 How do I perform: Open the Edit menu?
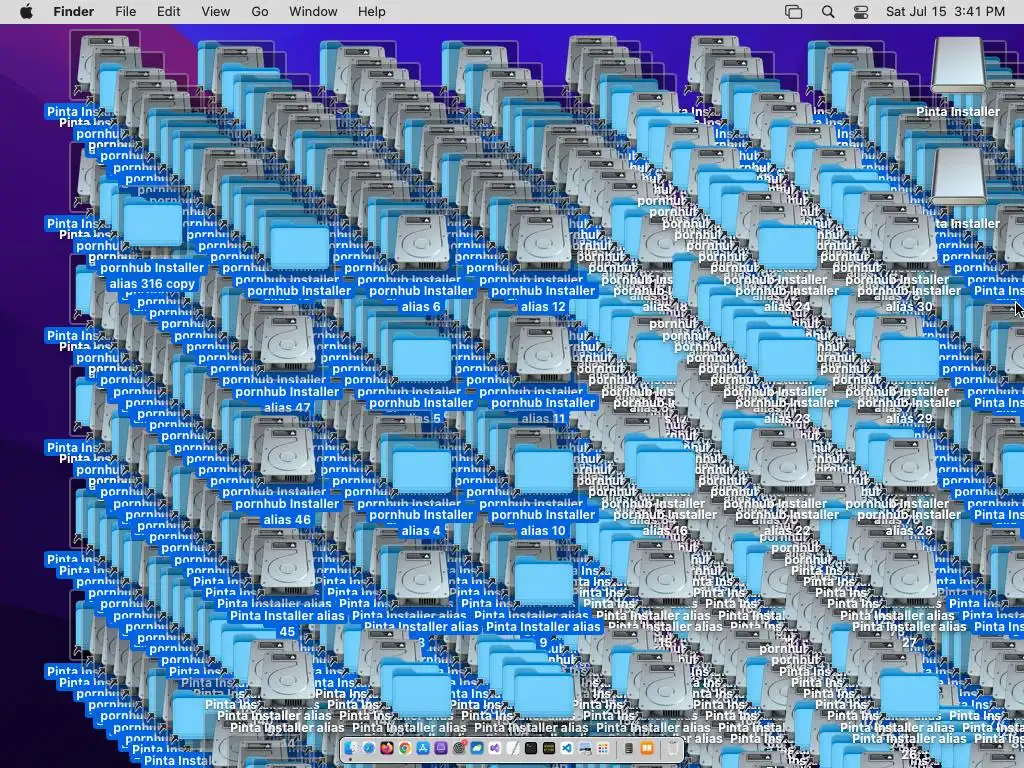coord(168,12)
